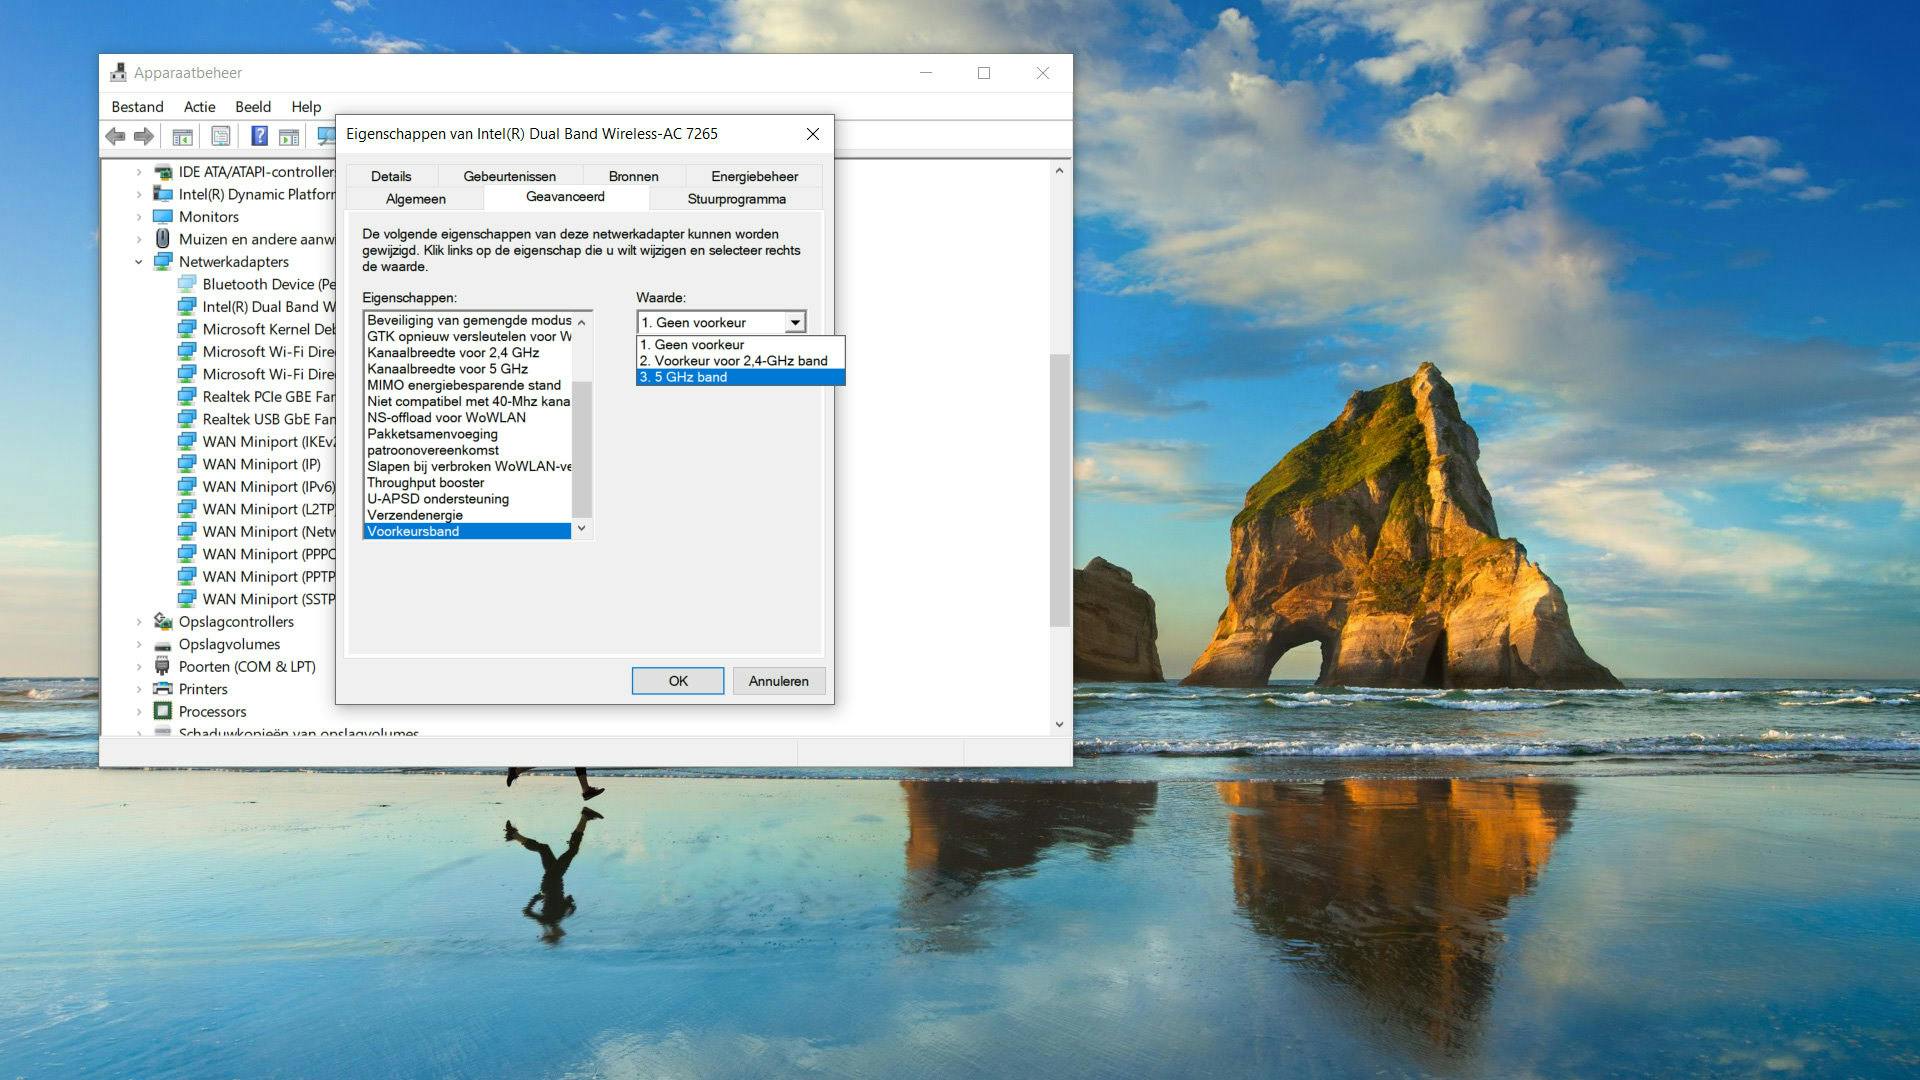Select the Processors device category icon

(162, 712)
